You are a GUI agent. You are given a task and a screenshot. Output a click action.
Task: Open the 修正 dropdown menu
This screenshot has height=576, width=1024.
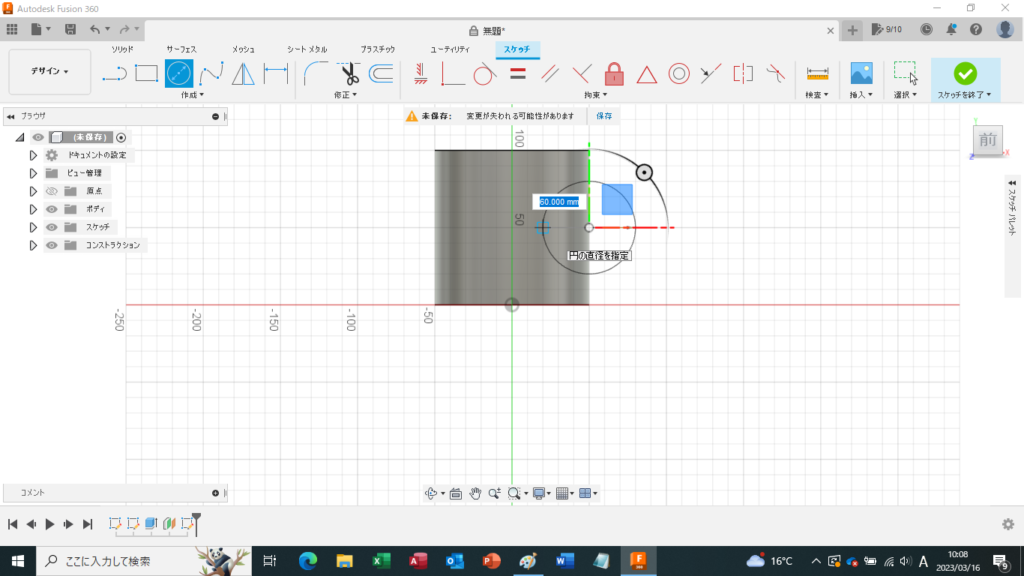click(x=345, y=95)
